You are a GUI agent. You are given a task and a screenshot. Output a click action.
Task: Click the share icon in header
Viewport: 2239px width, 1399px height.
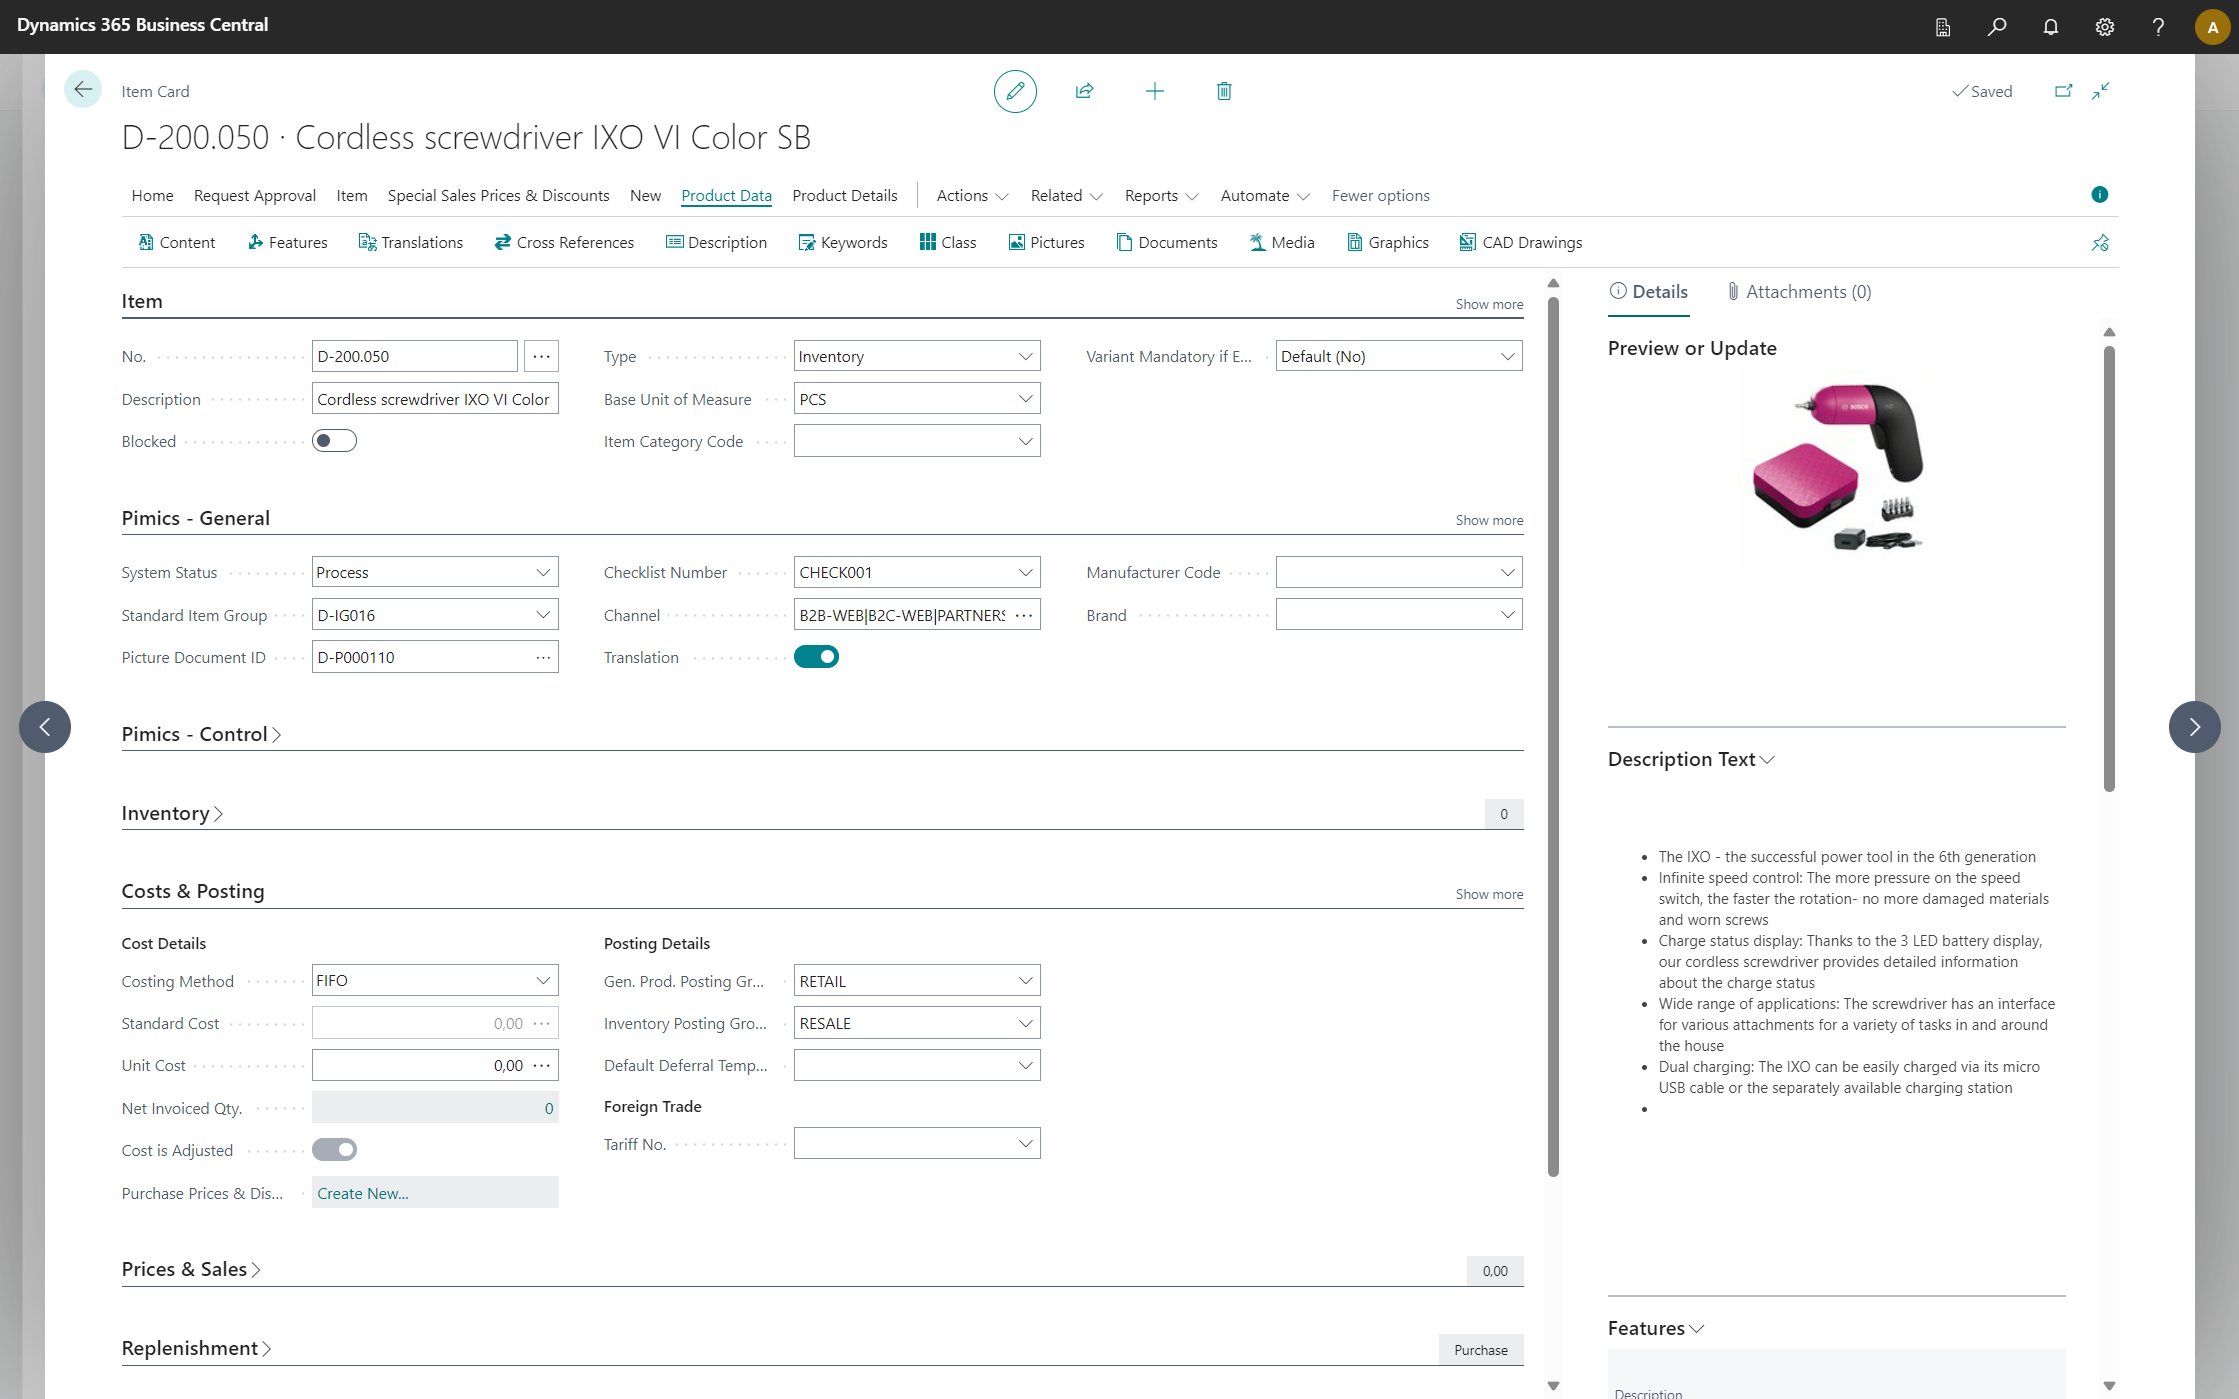pyautogui.click(x=1084, y=91)
